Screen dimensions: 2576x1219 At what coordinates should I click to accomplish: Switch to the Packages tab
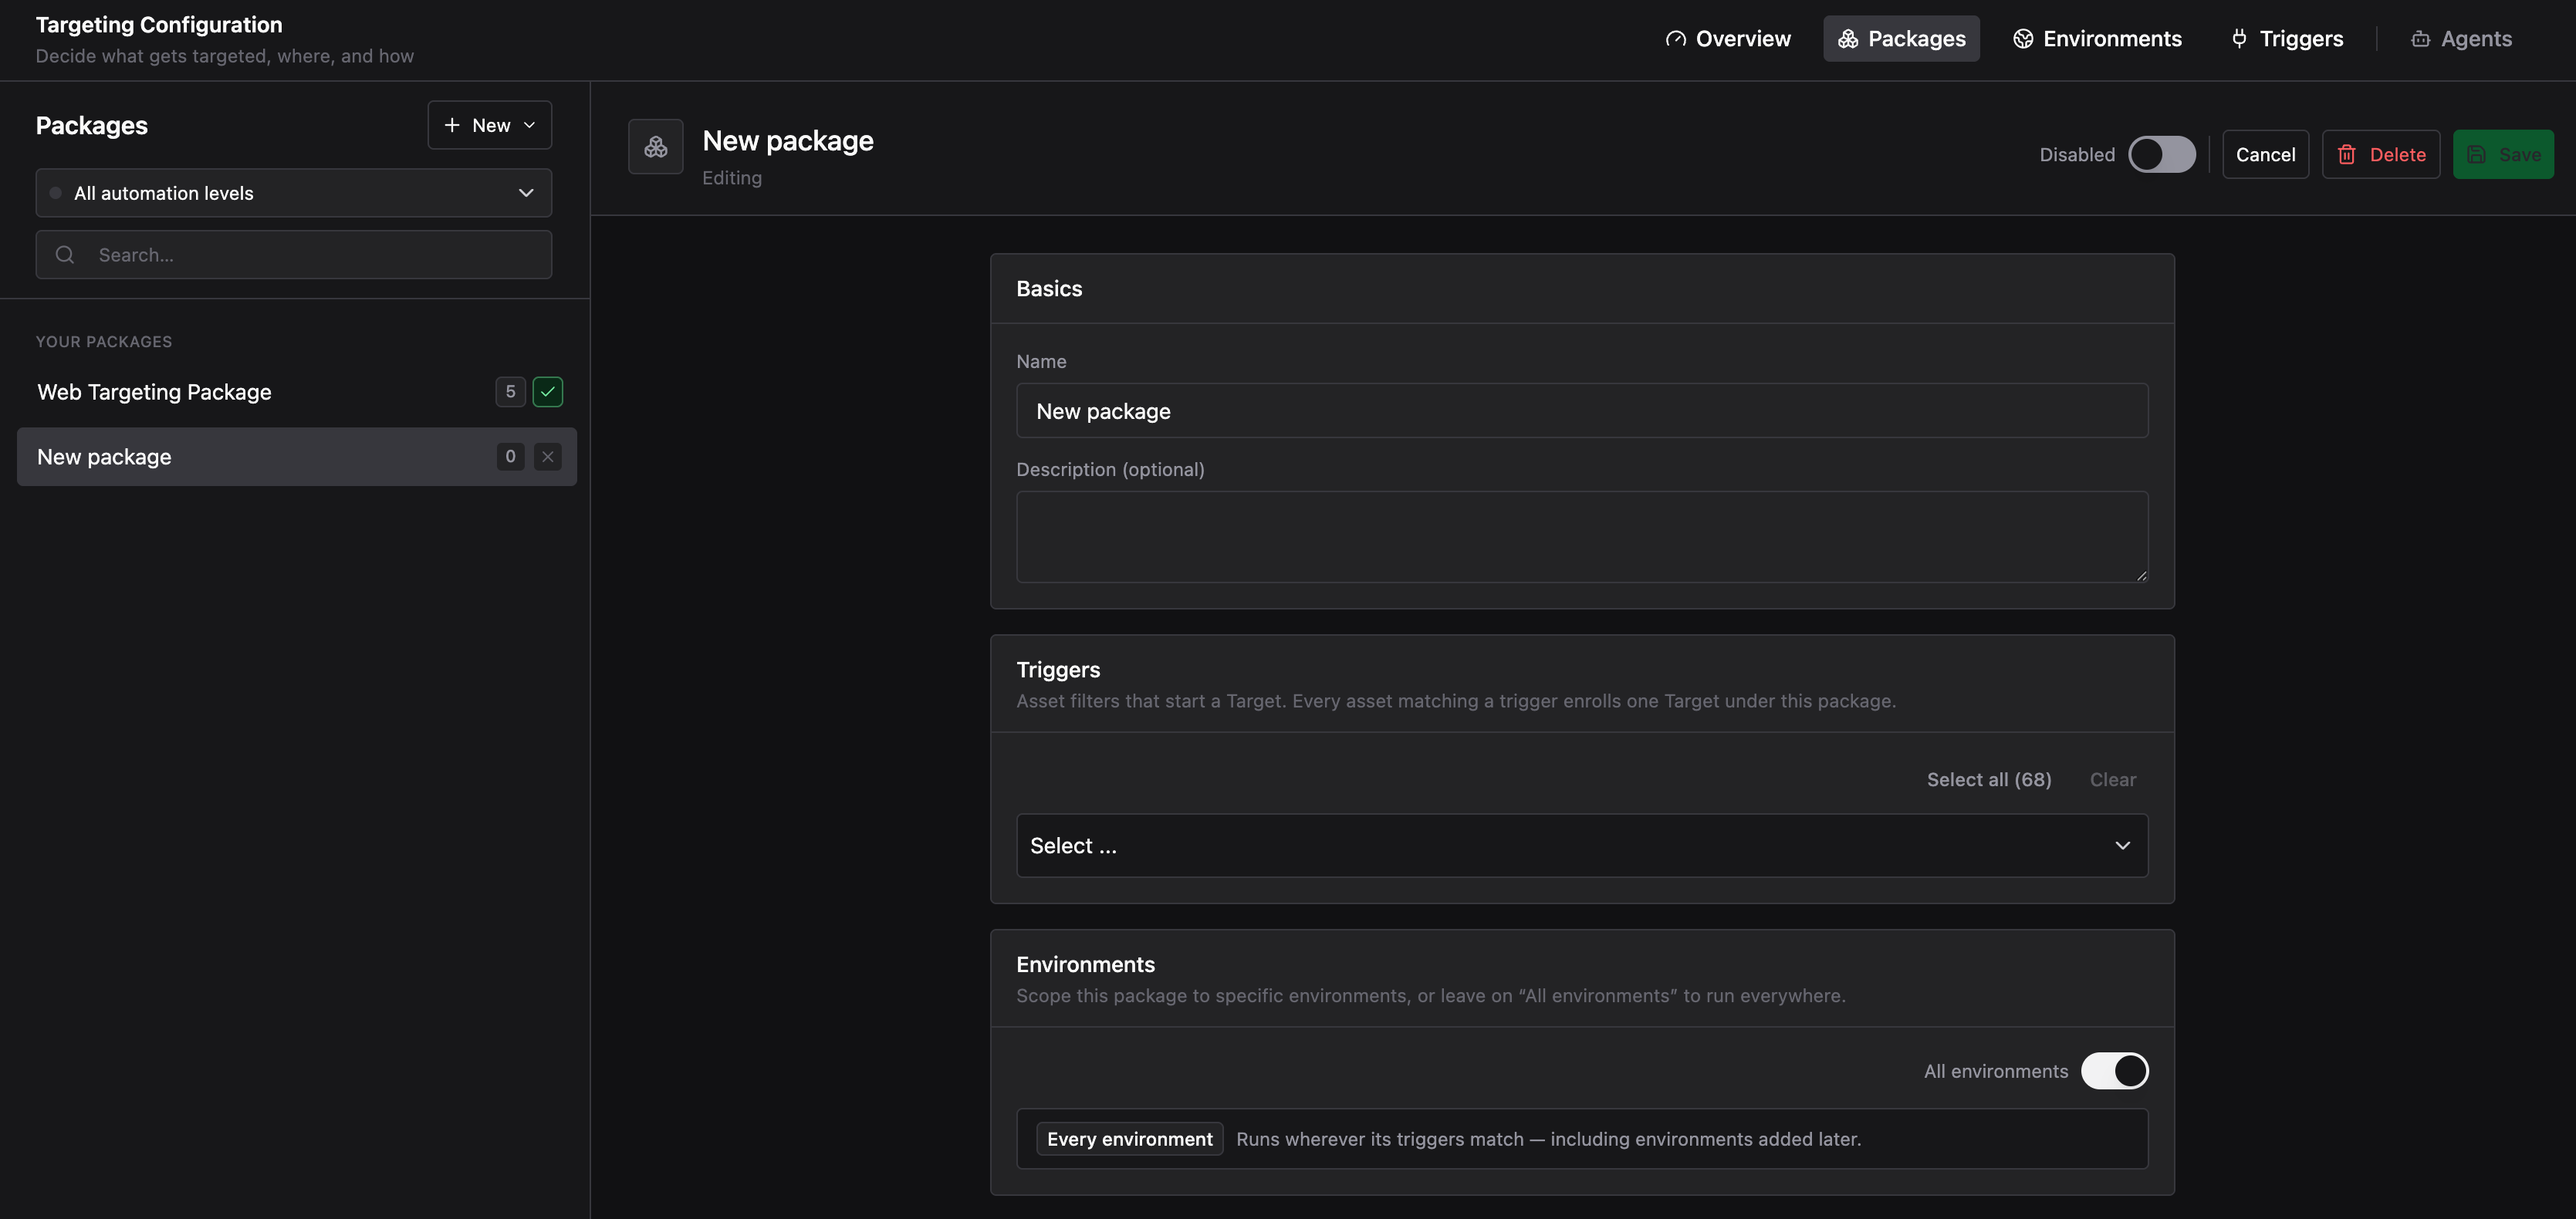pos(1901,39)
